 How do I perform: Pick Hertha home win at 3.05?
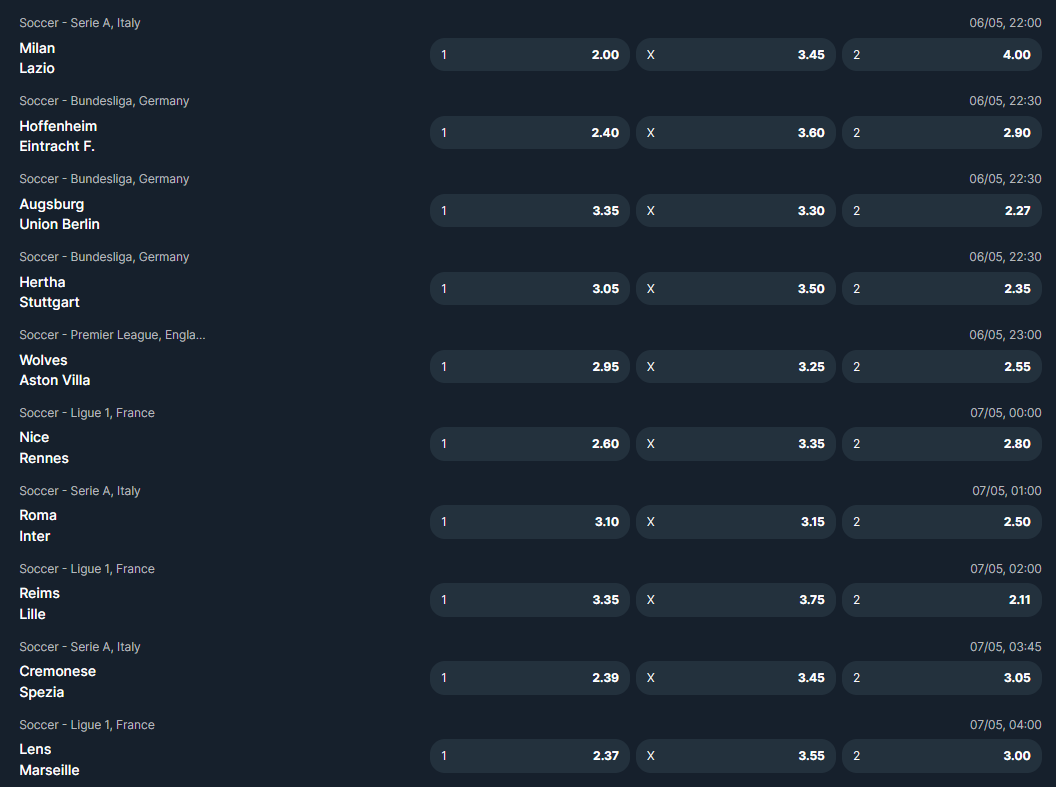coord(530,289)
